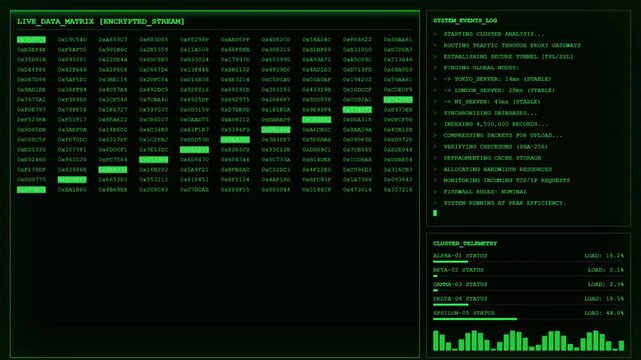Select the SYSTEM_EVENTS_LOG panel heading

coord(465,20)
